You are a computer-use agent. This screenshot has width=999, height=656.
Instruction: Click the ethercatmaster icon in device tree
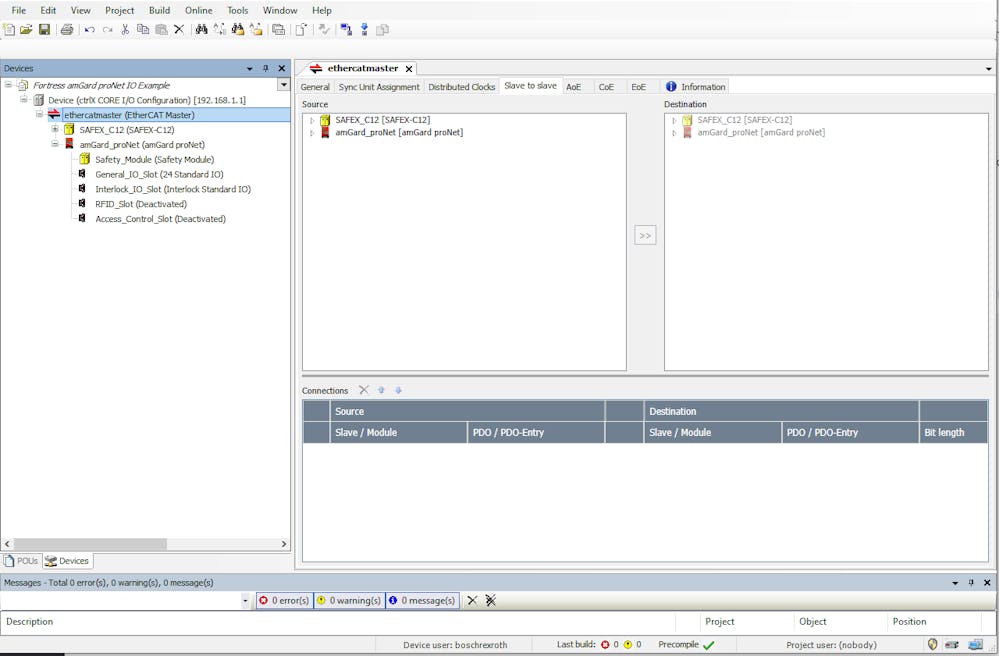click(x=54, y=115)
